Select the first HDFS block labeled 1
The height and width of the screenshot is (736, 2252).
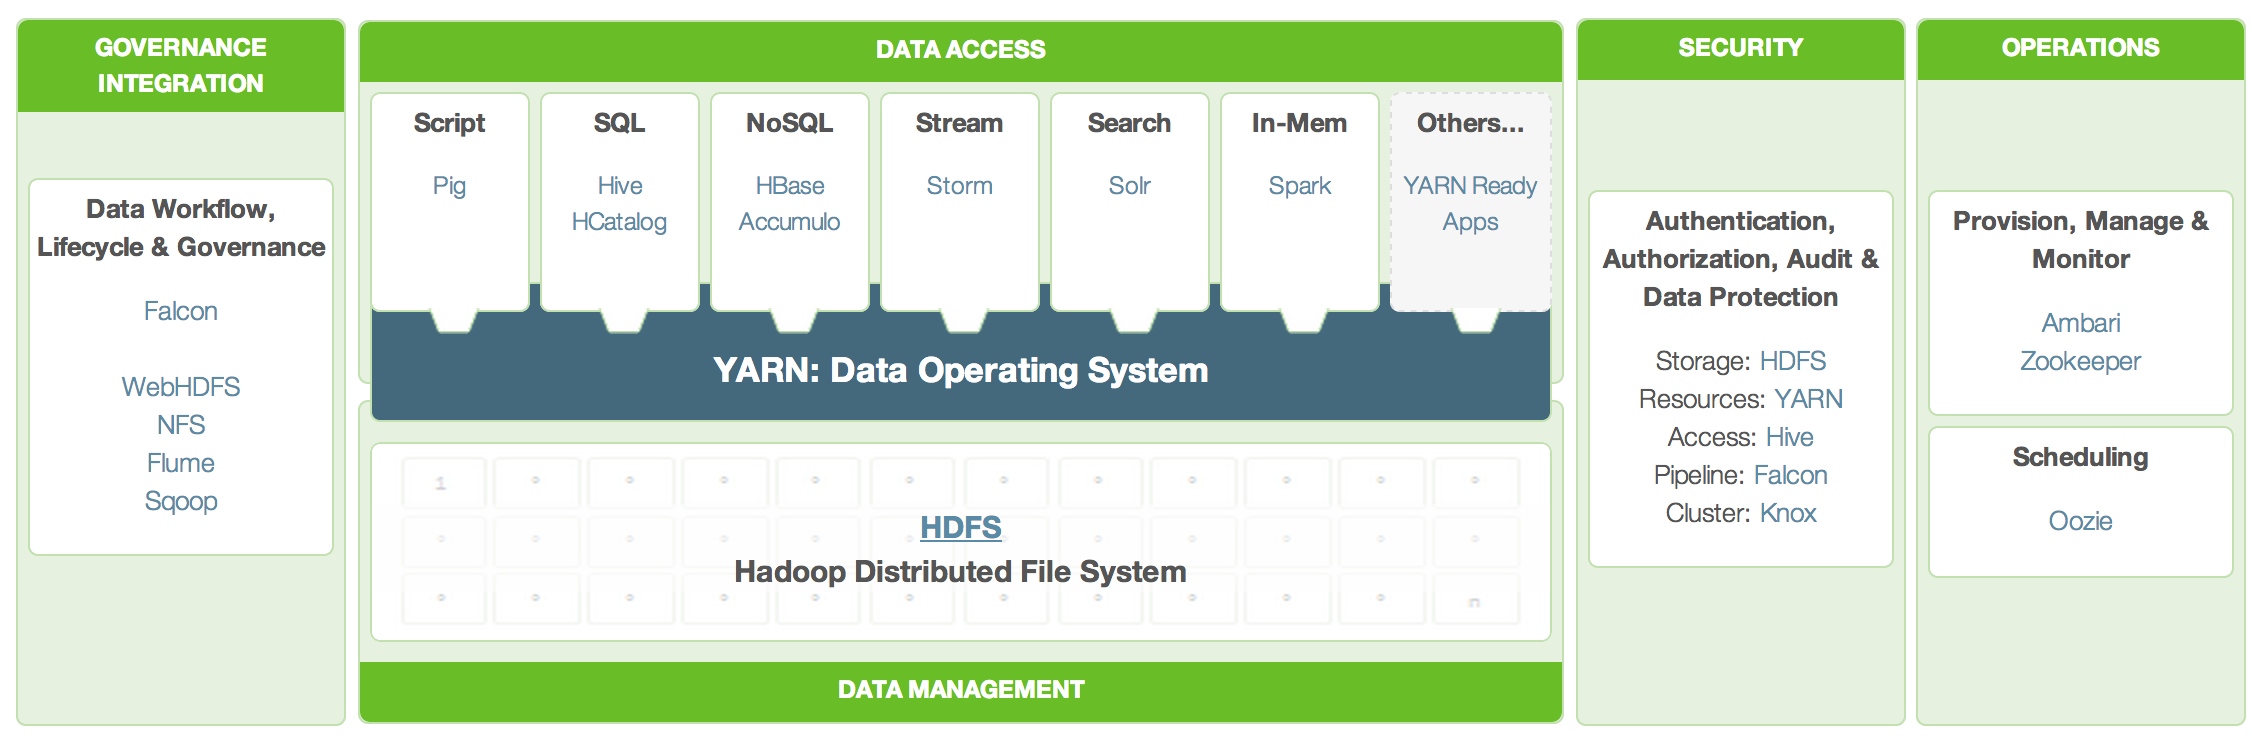442,483
